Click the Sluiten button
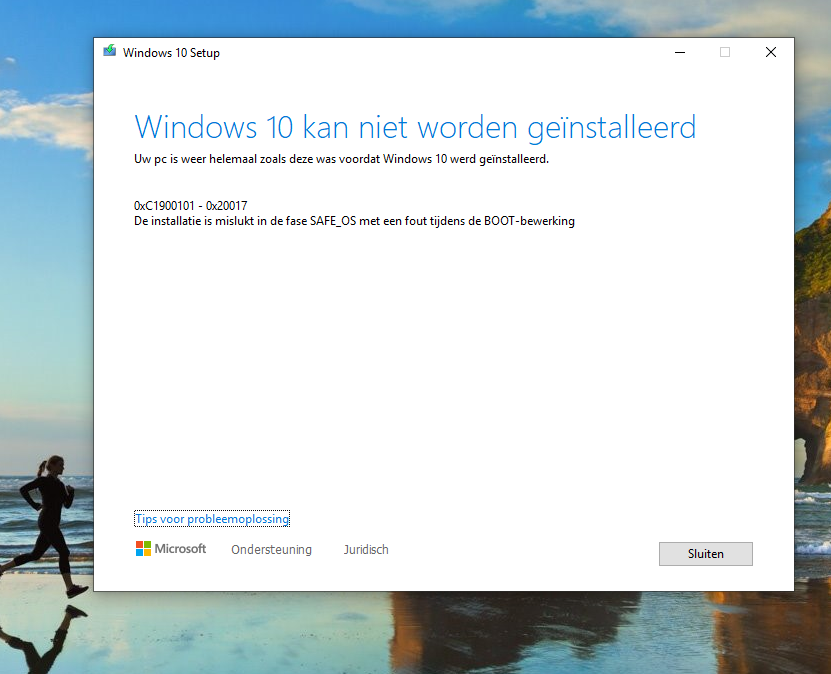The width and height of the screenshot is (831, 674). [705, 554]
